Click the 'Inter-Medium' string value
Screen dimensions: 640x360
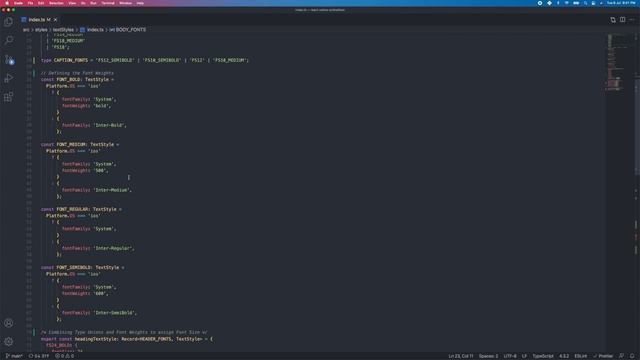111,190
